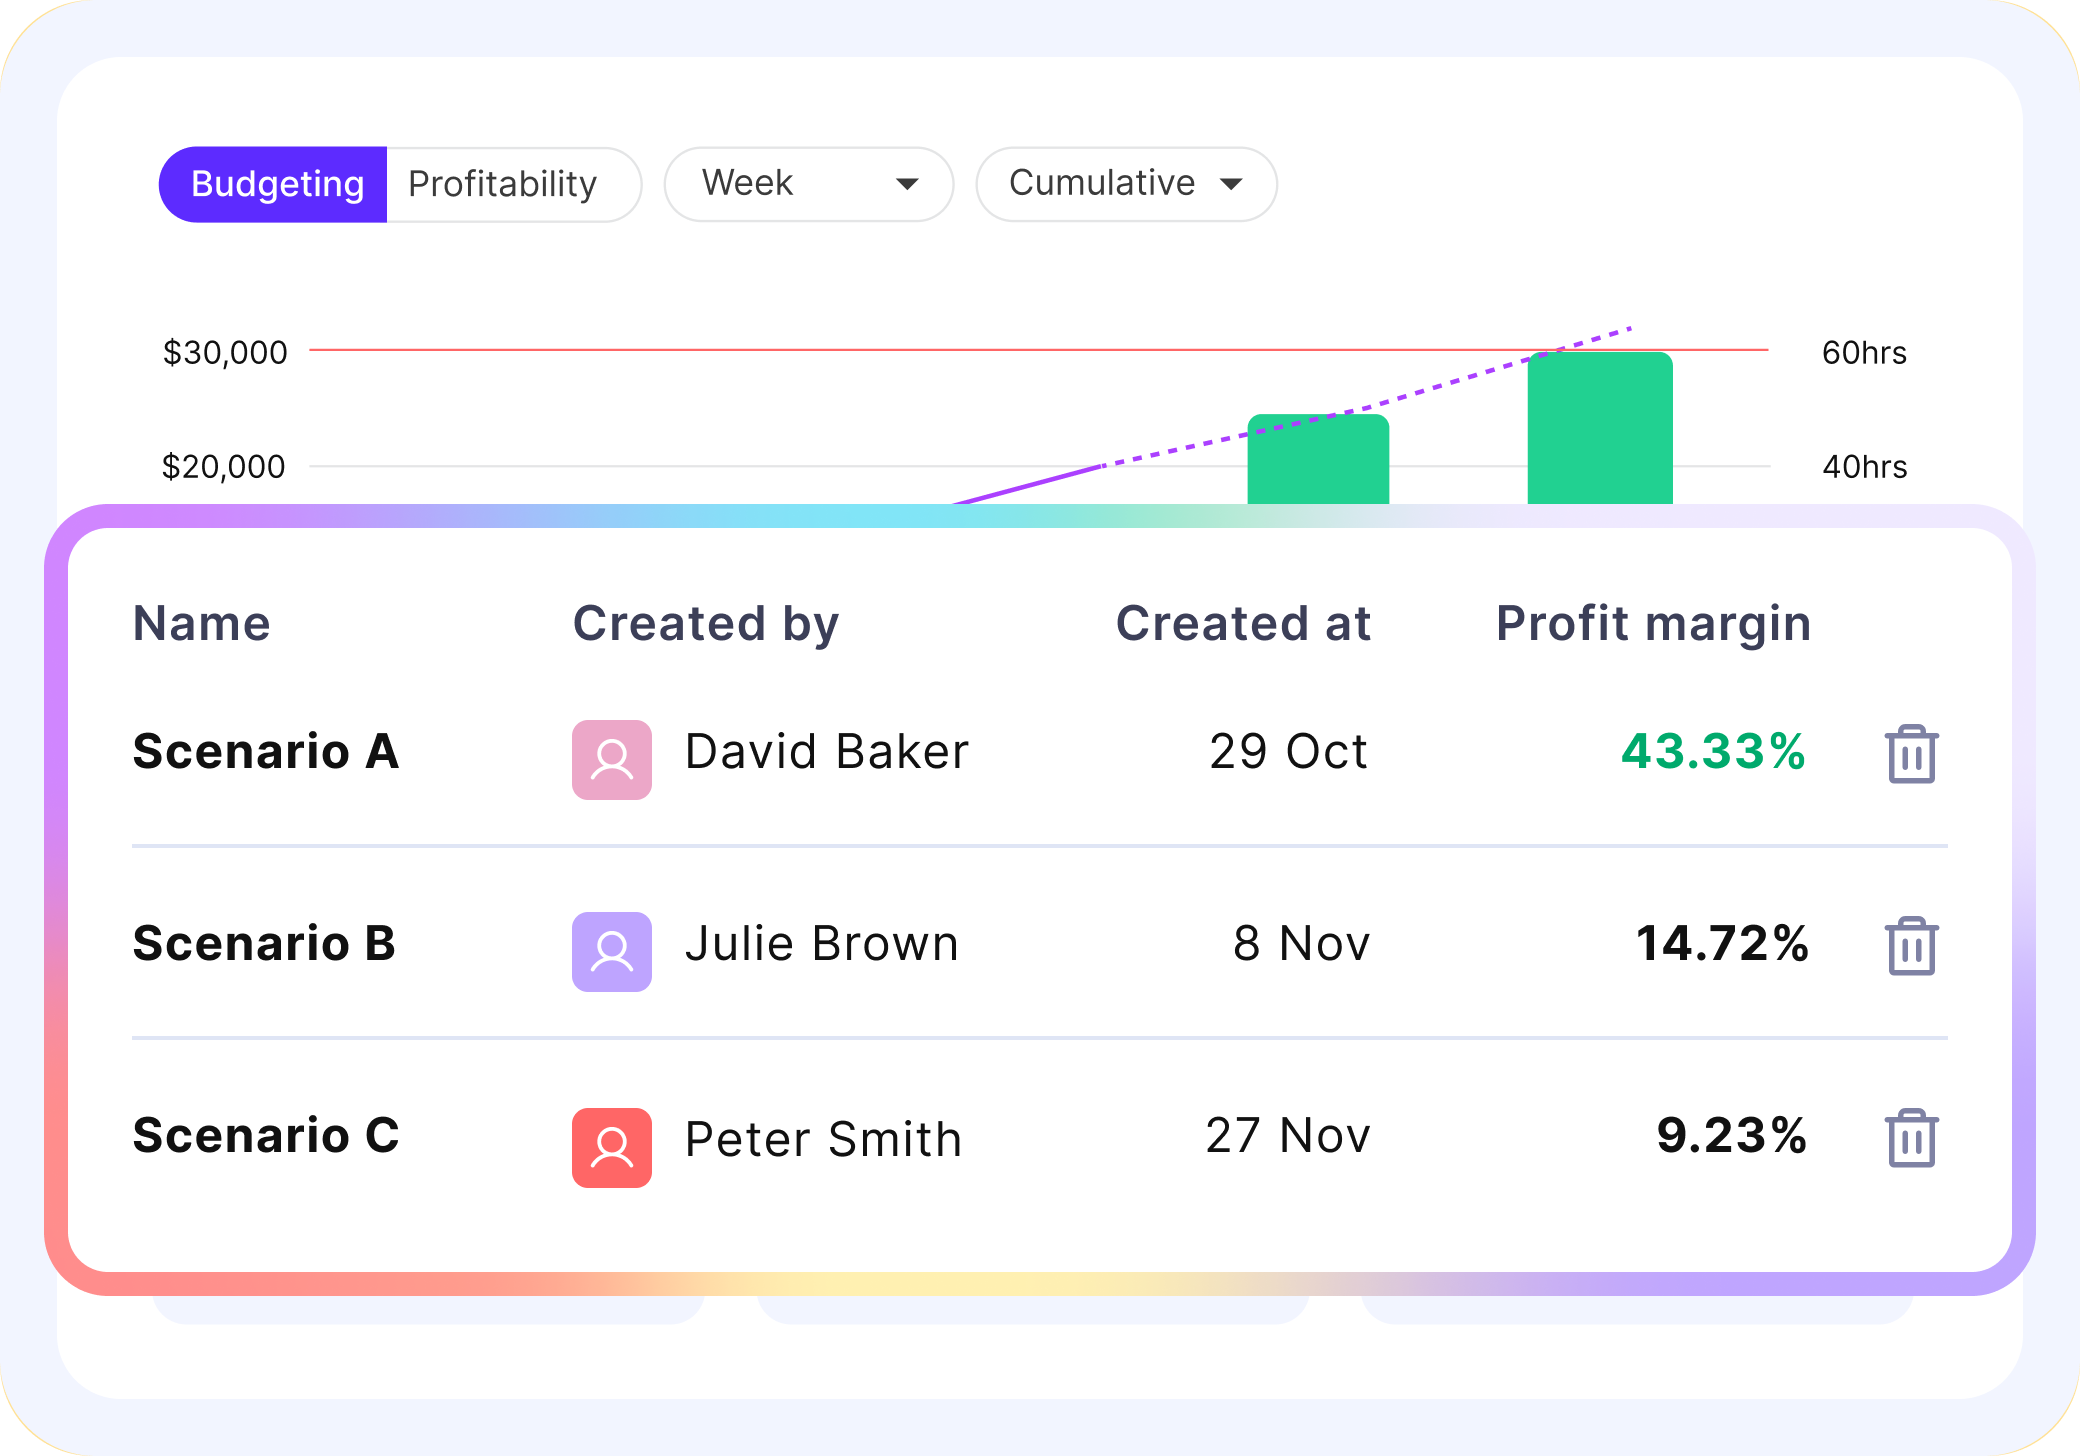
Task: Sort by Created by column header
Action: click(705, 623)
